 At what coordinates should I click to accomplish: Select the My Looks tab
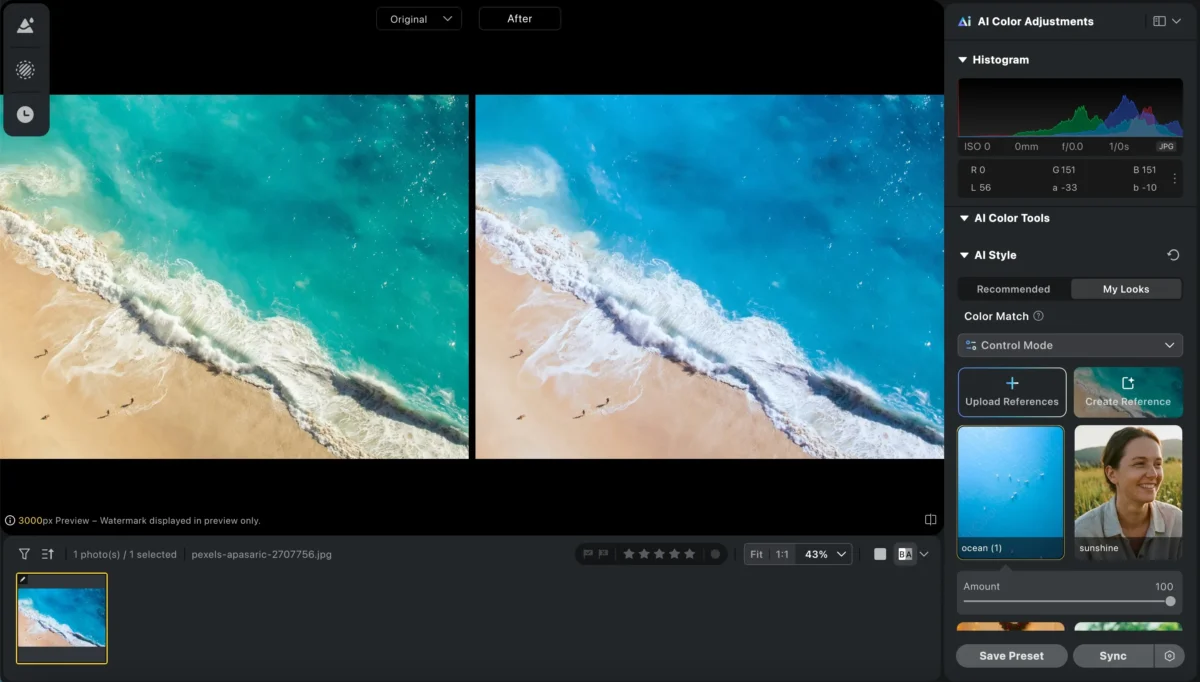[1126, 289]
